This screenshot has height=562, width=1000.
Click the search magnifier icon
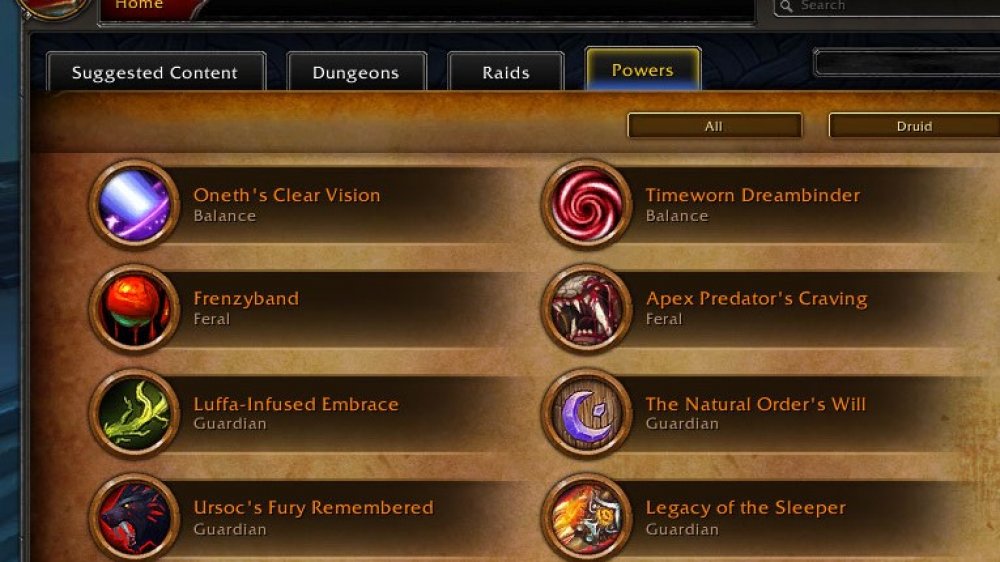pyautogui.click(x=786, y=6)
